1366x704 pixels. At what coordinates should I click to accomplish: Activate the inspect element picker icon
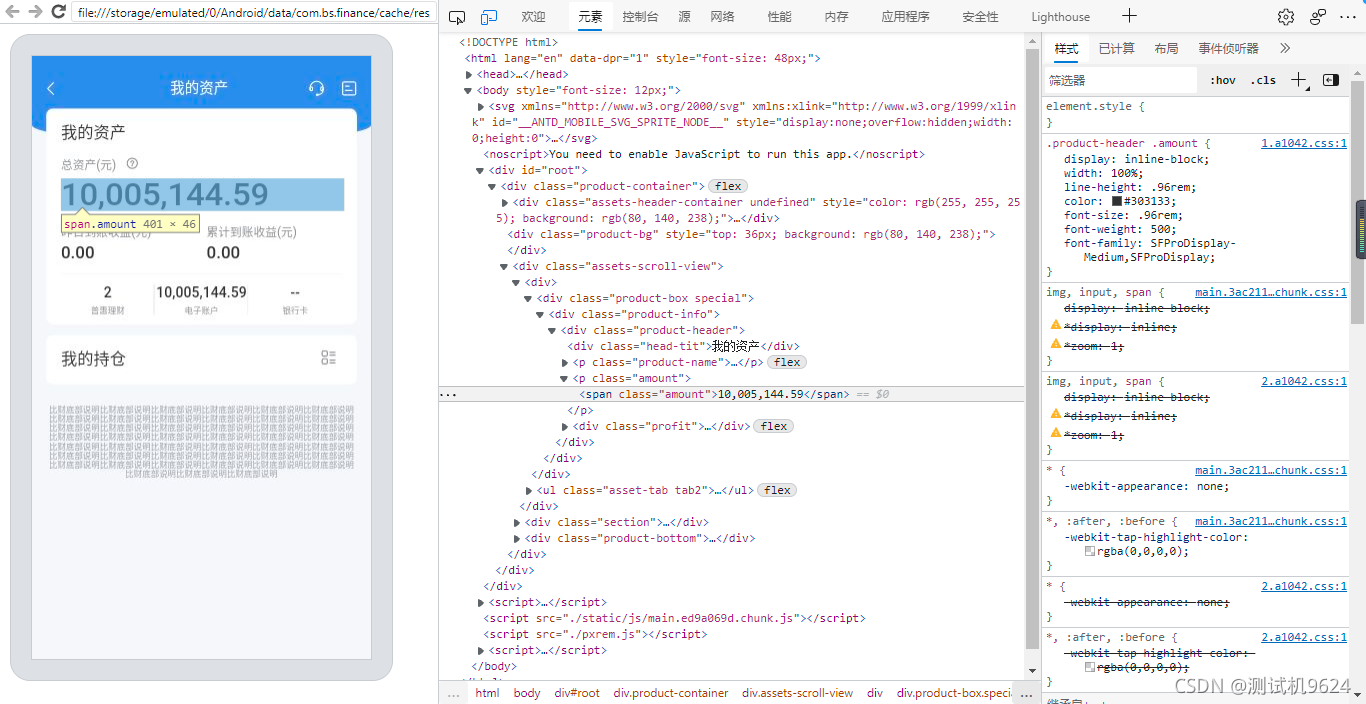(x=457, y=17)
